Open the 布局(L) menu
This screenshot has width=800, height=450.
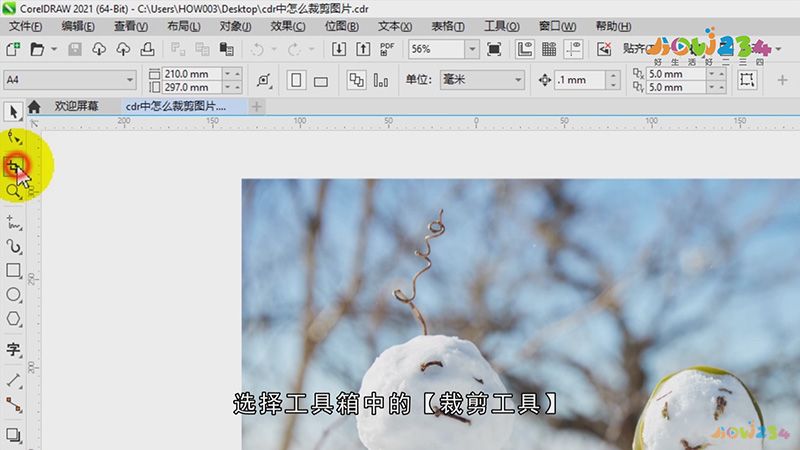pos(184,26)
